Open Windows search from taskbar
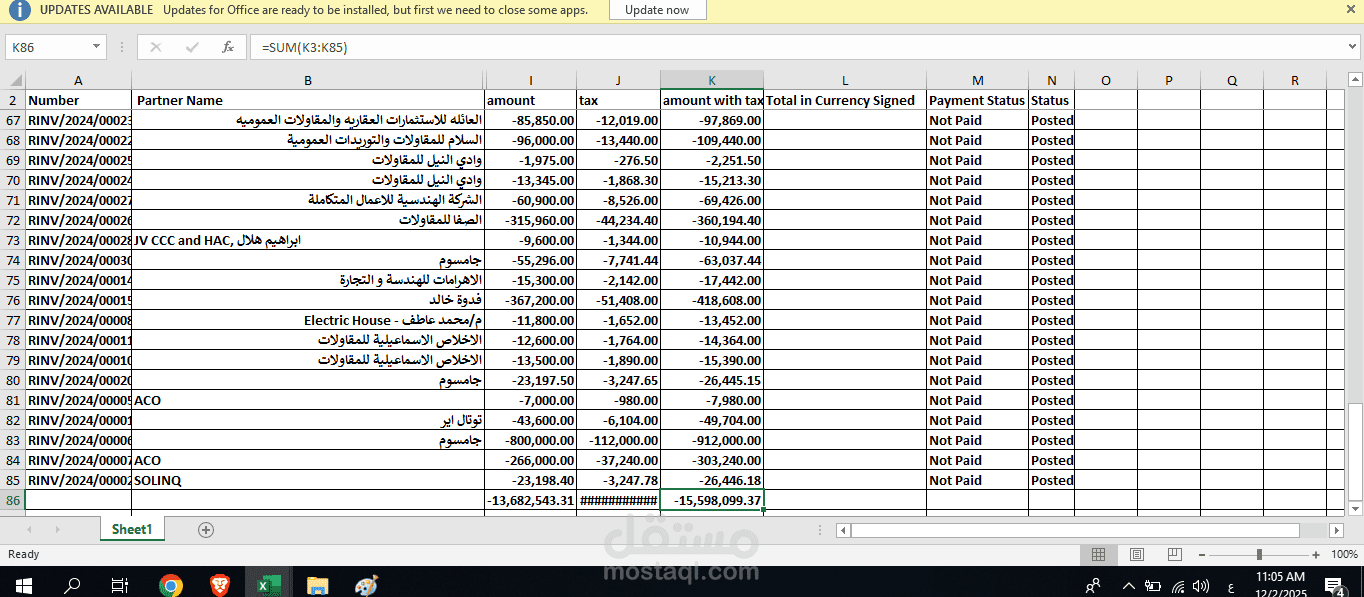The image size is (1364, 597). [72, 585]
